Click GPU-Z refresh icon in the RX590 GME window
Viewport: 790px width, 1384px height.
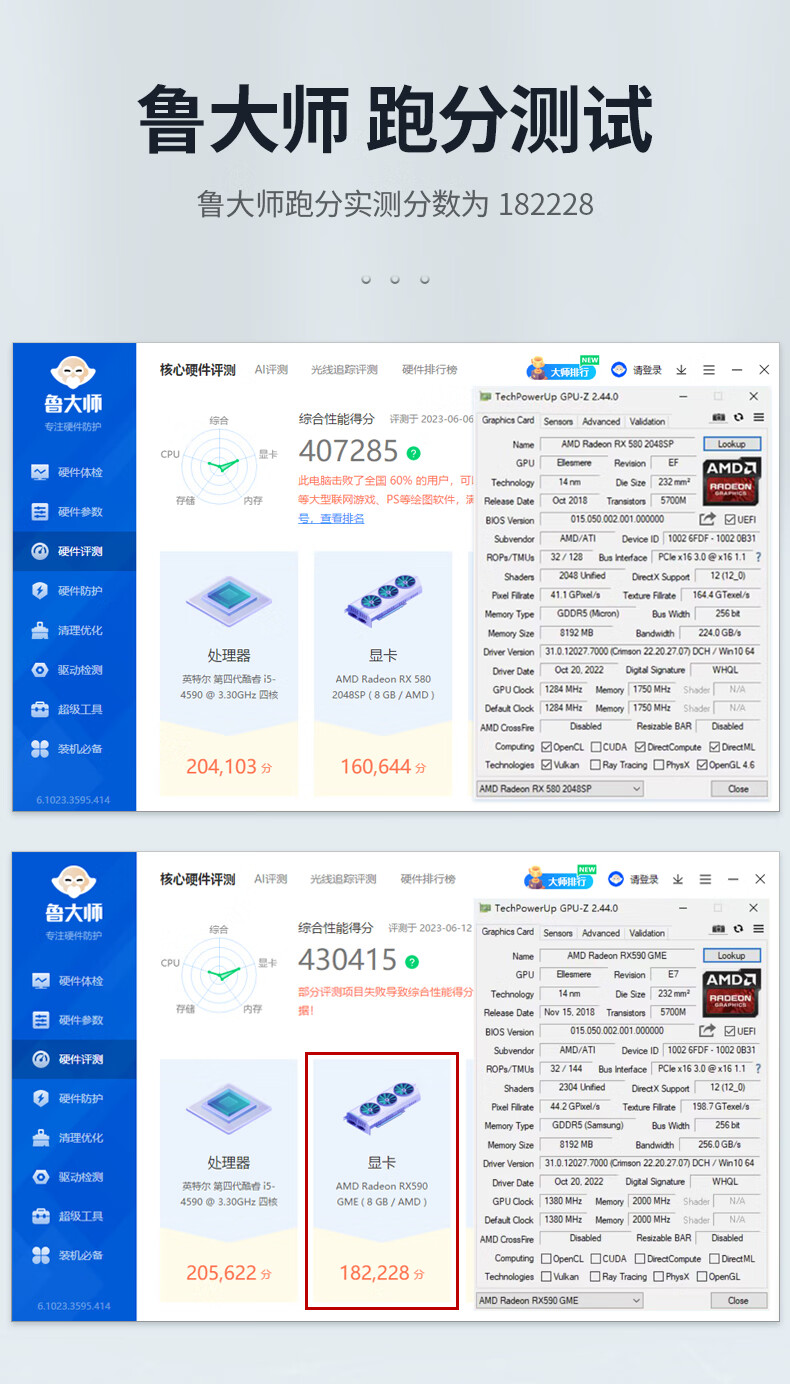pyautogui.click(x=738, y=929)
